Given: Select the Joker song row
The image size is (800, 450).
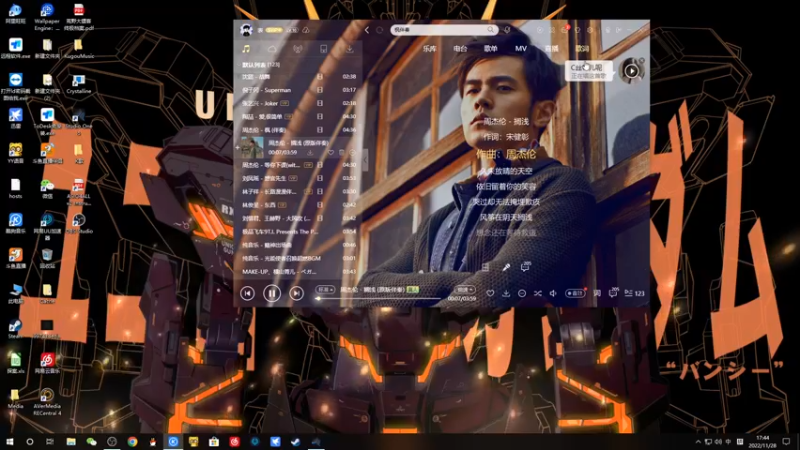Looking at the screenshot, I should [x=298, y=103].
